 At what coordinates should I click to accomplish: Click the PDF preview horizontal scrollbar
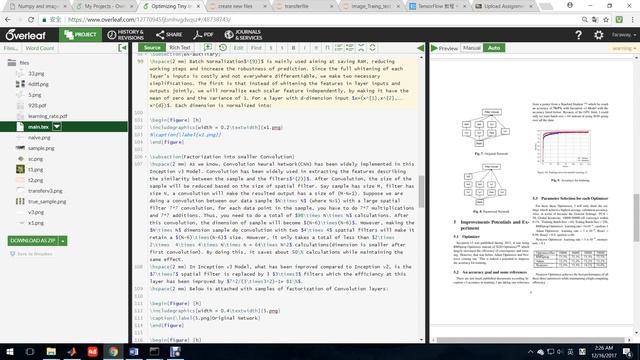point(530,340)
